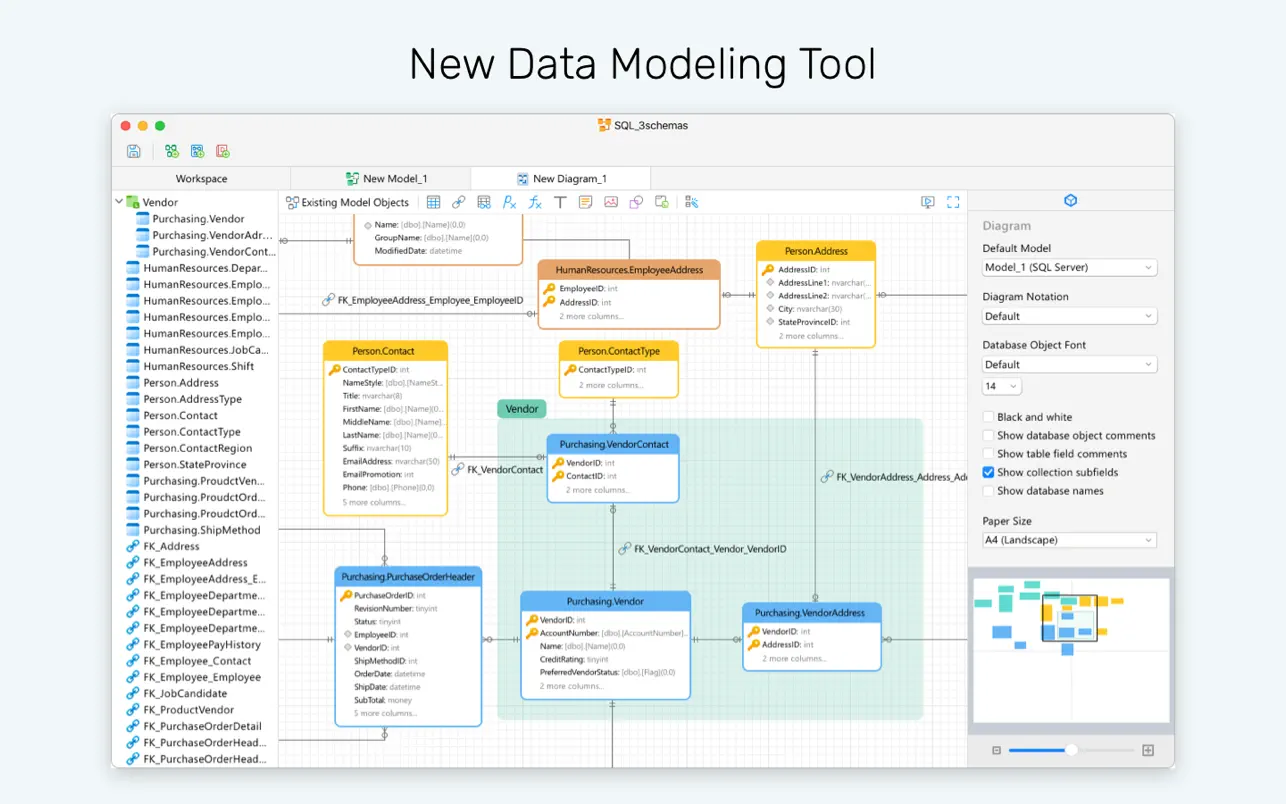This screenshot has height=804, width=1286.
Task: Open the Database Object Font dropdown
Action: tap(1070, 365)
